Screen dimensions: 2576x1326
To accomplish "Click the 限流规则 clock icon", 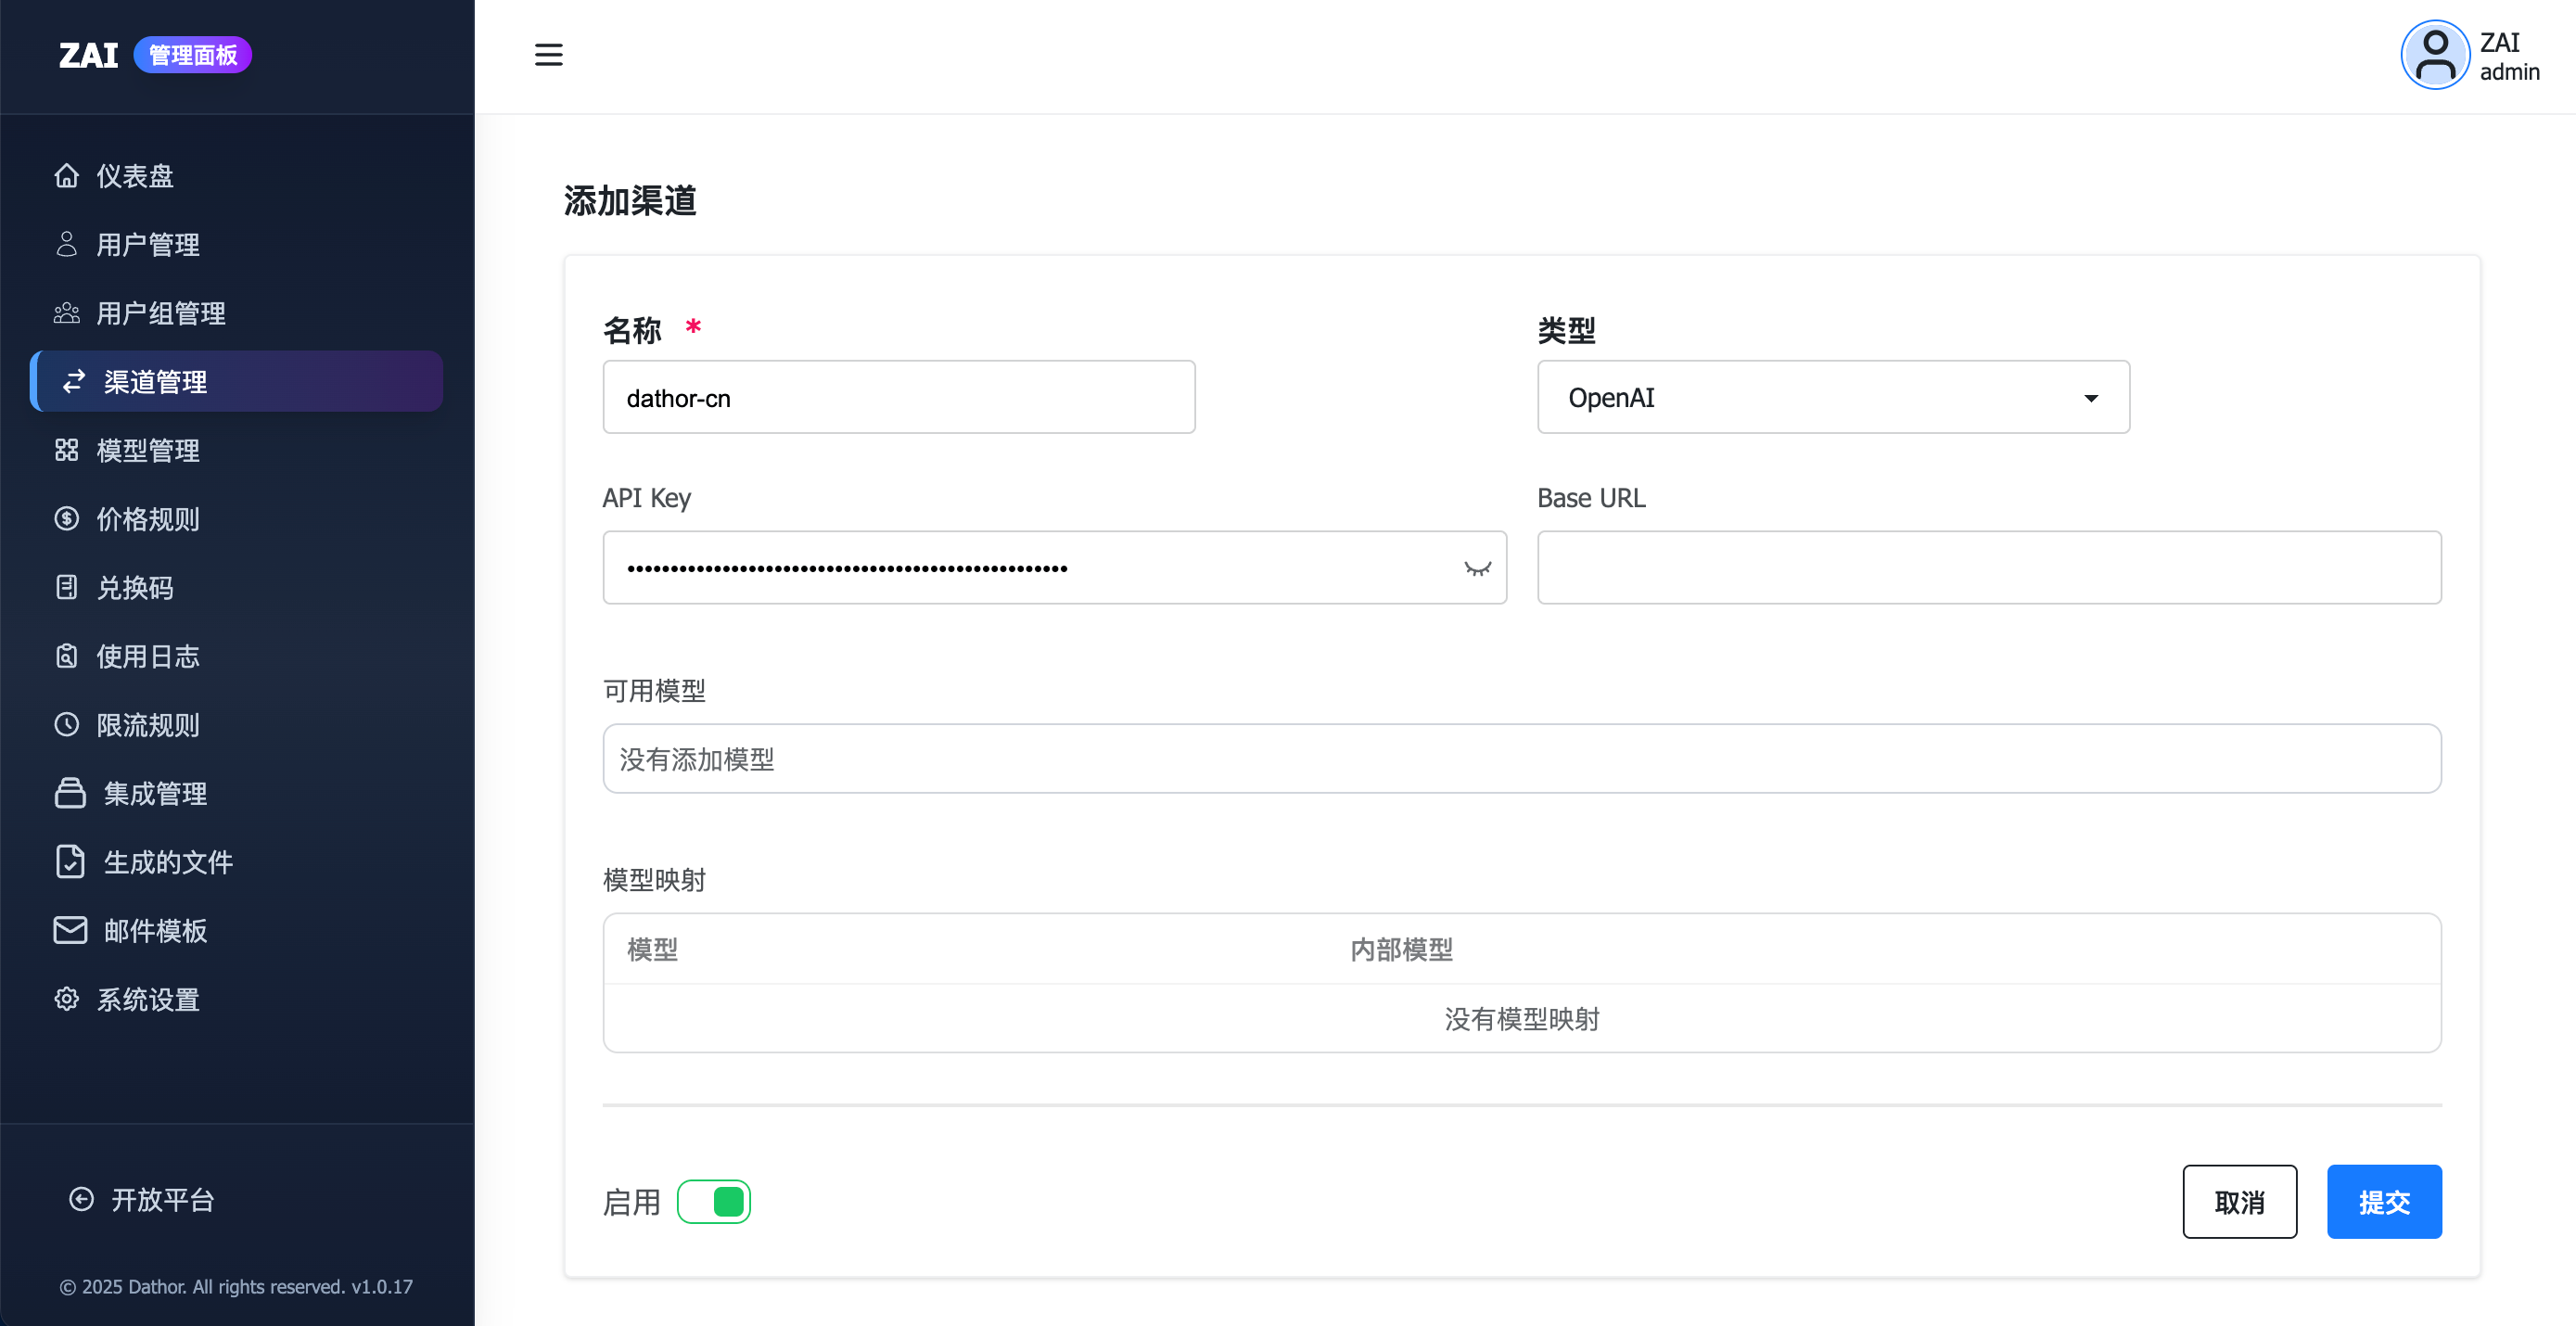I will [x=66, y=725].
